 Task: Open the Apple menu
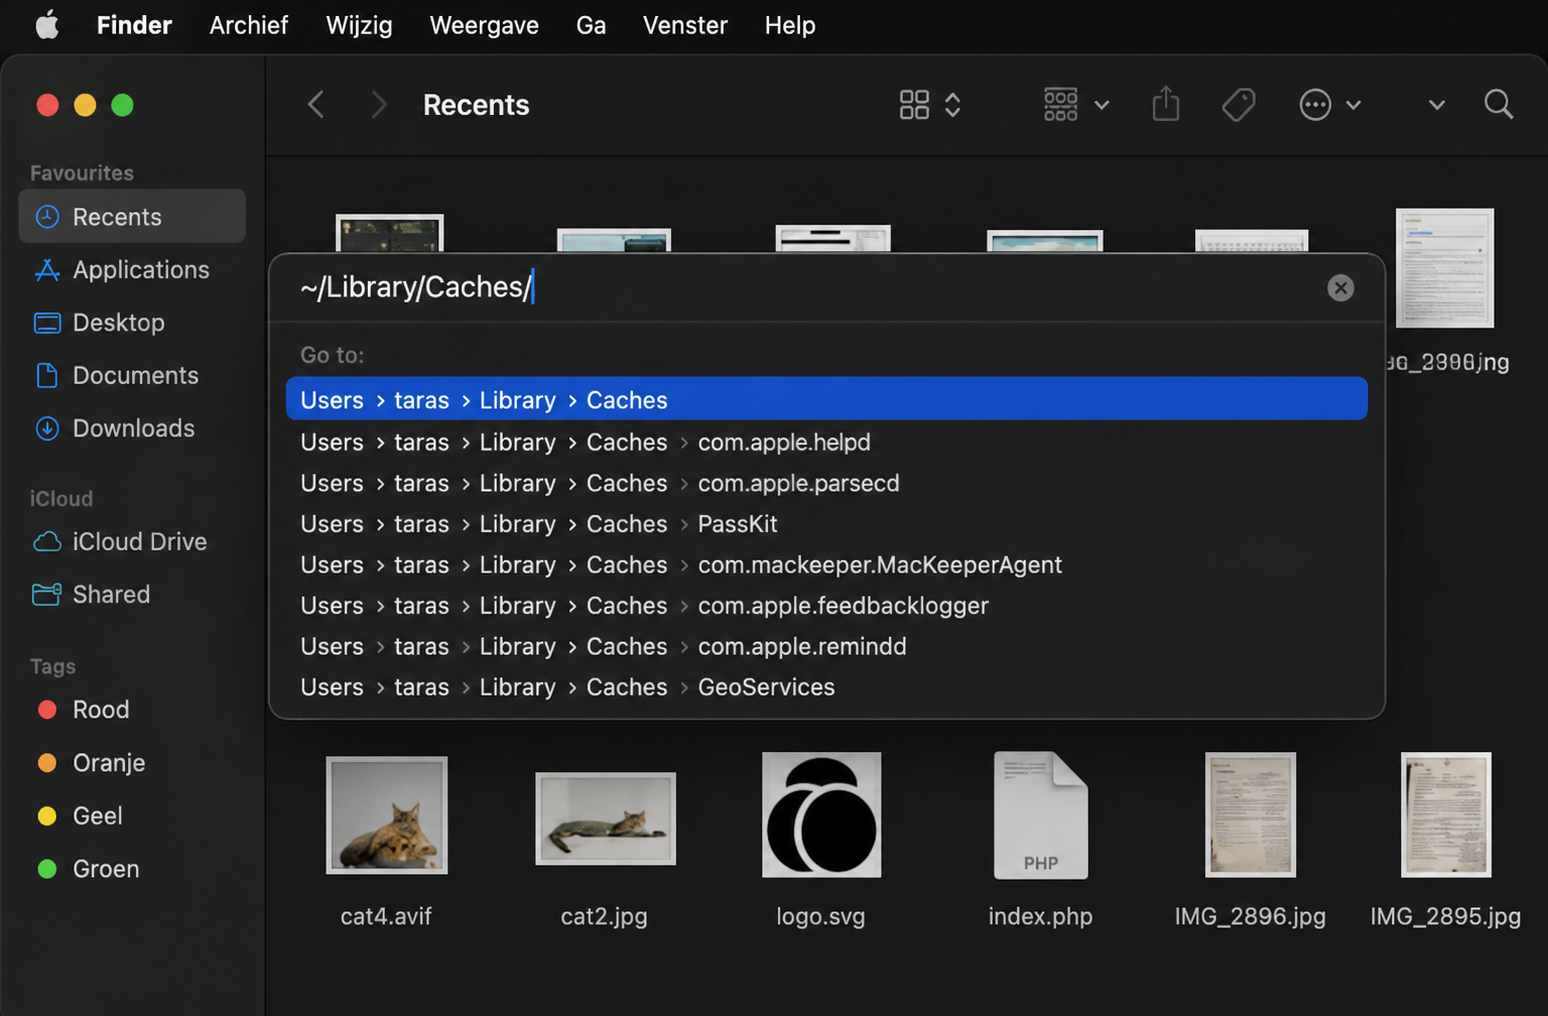(47, 25)
